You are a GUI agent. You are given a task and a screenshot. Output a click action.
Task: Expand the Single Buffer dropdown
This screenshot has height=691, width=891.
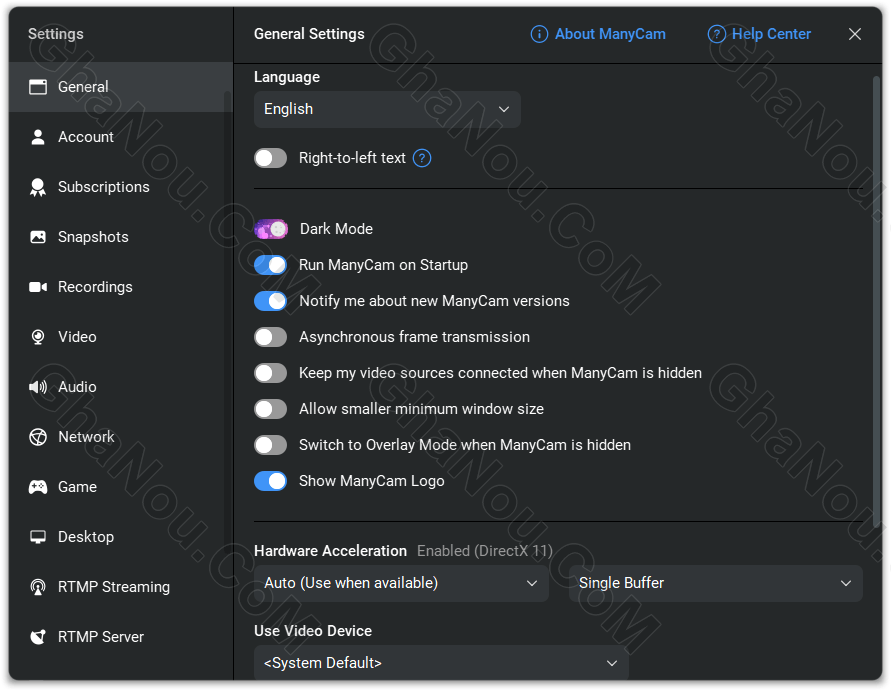715,583
